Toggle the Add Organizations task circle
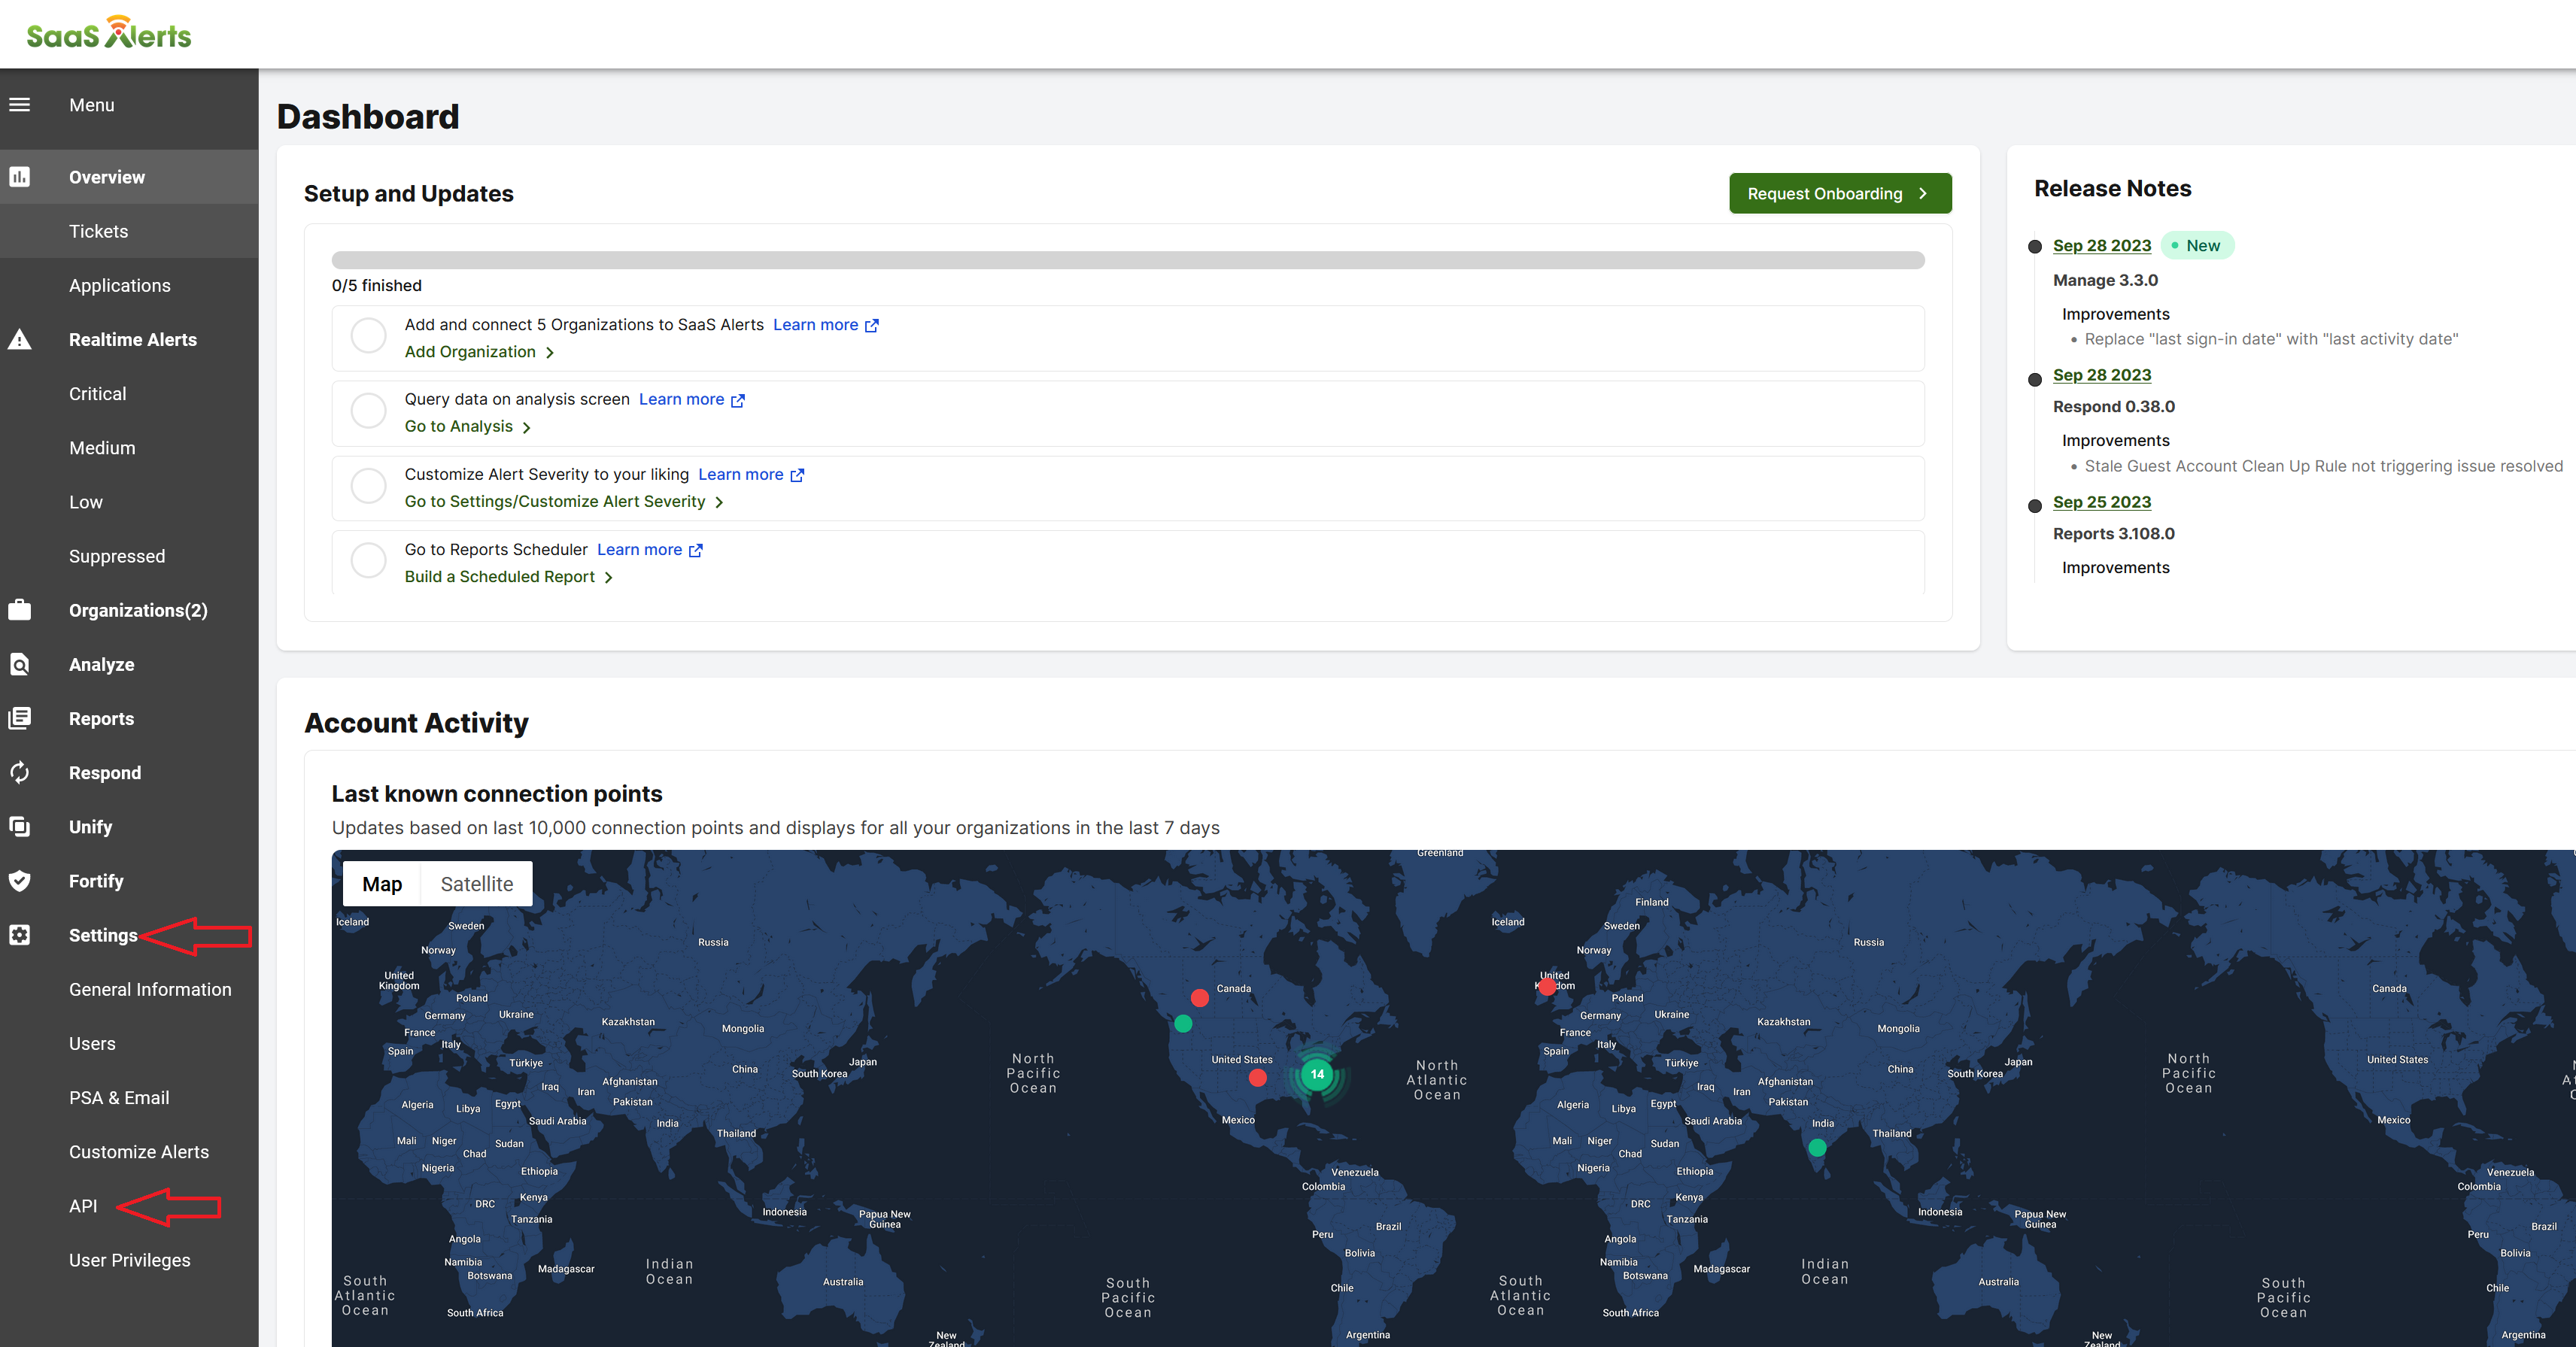 (x=369, y=336)
